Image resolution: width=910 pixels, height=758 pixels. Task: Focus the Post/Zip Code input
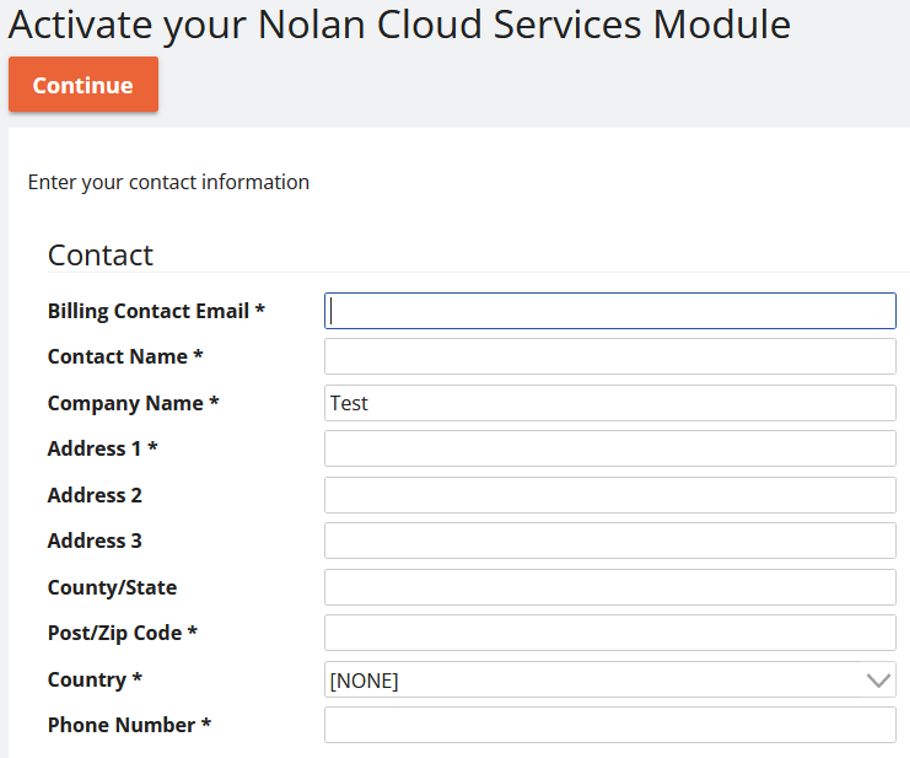coord(610,633)
